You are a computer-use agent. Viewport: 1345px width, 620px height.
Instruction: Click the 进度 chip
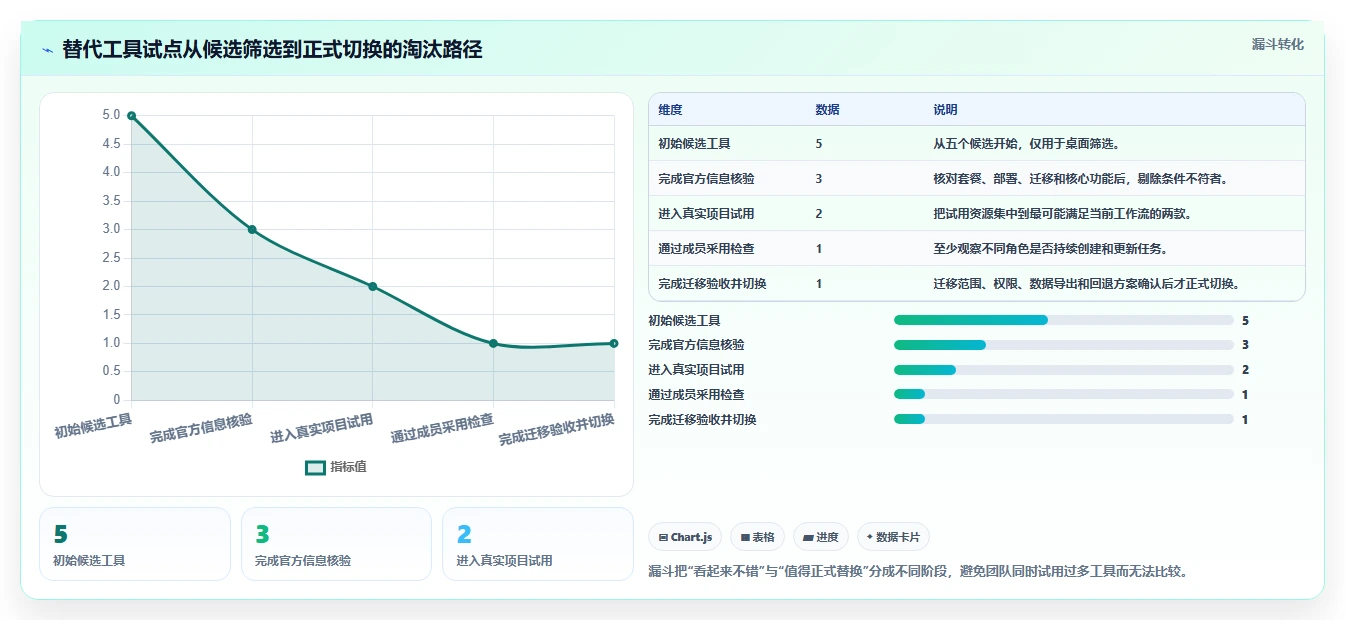[821, 537]
